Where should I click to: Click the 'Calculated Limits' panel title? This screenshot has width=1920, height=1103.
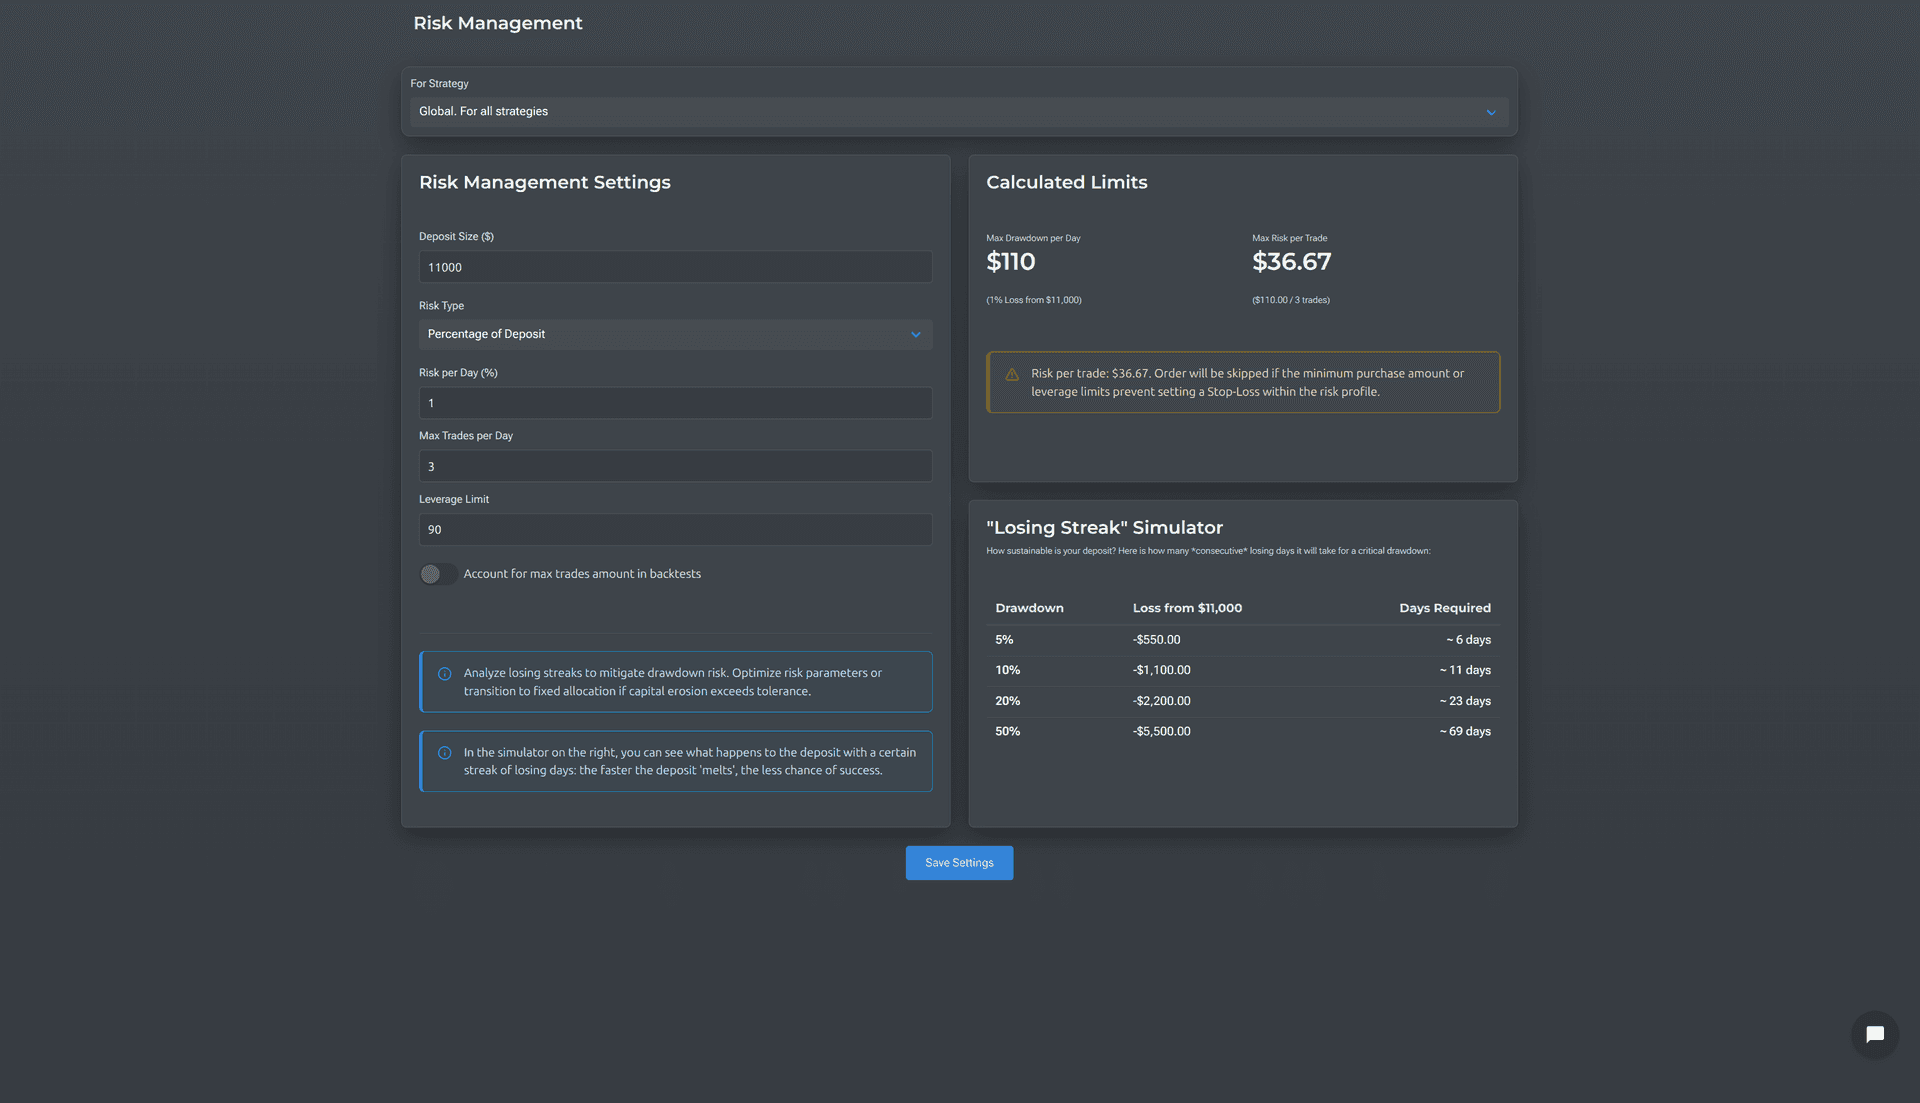click(1066, 182)
